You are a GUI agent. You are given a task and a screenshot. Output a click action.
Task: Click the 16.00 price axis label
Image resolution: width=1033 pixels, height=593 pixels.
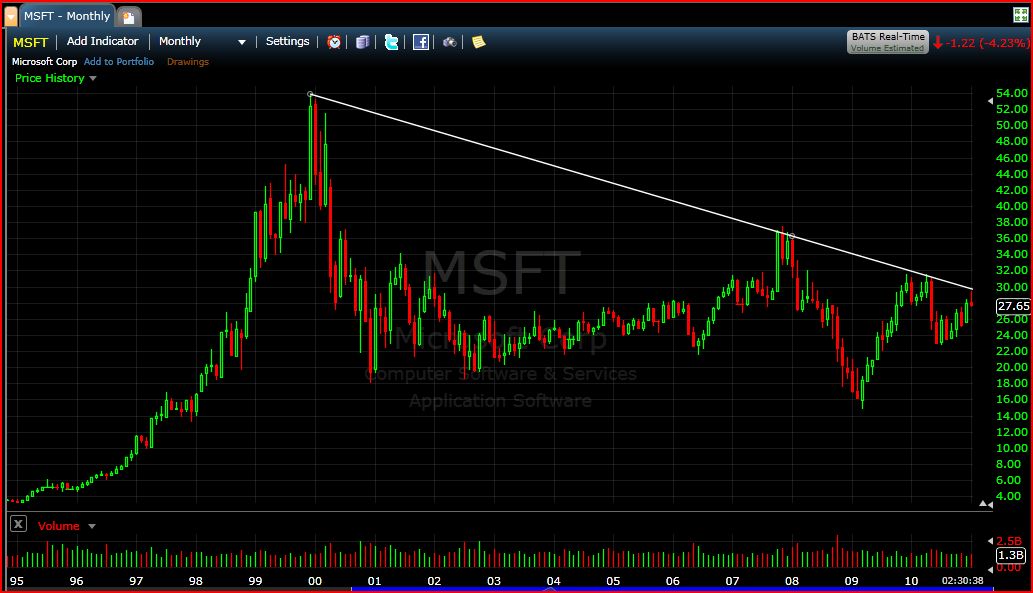[1012, 399]
